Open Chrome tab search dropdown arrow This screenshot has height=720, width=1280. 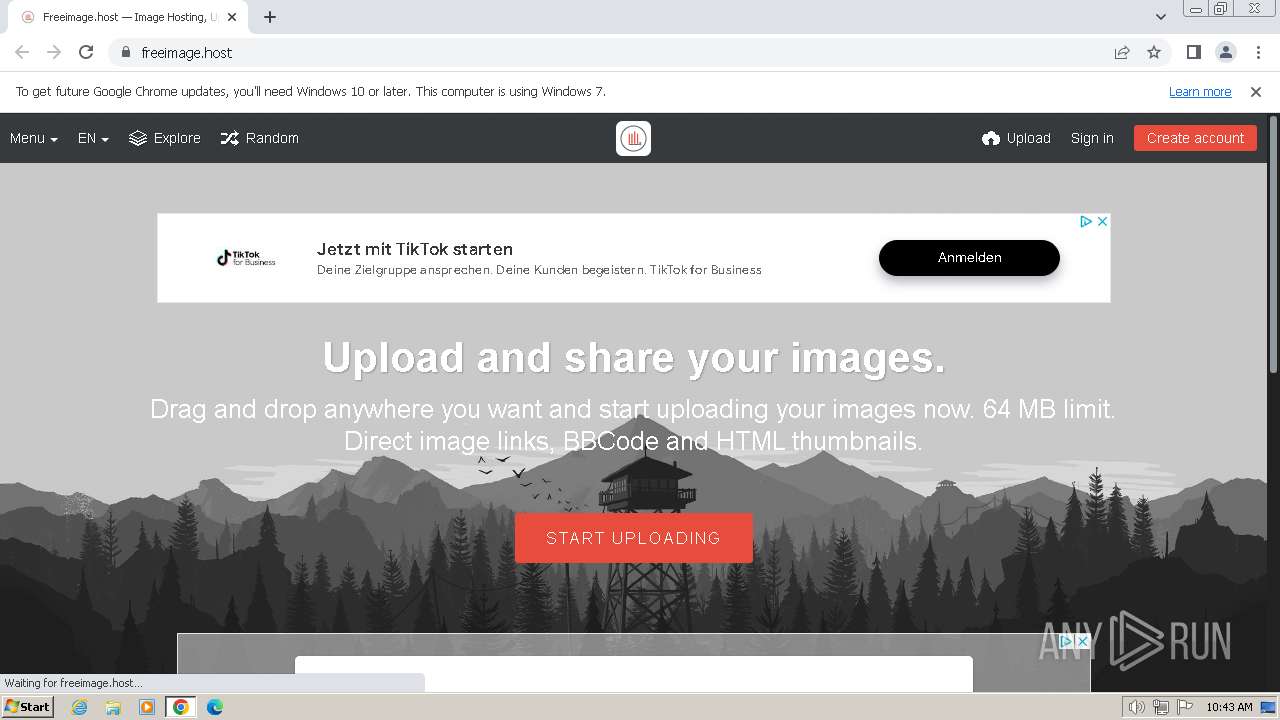coord(1161,17)
